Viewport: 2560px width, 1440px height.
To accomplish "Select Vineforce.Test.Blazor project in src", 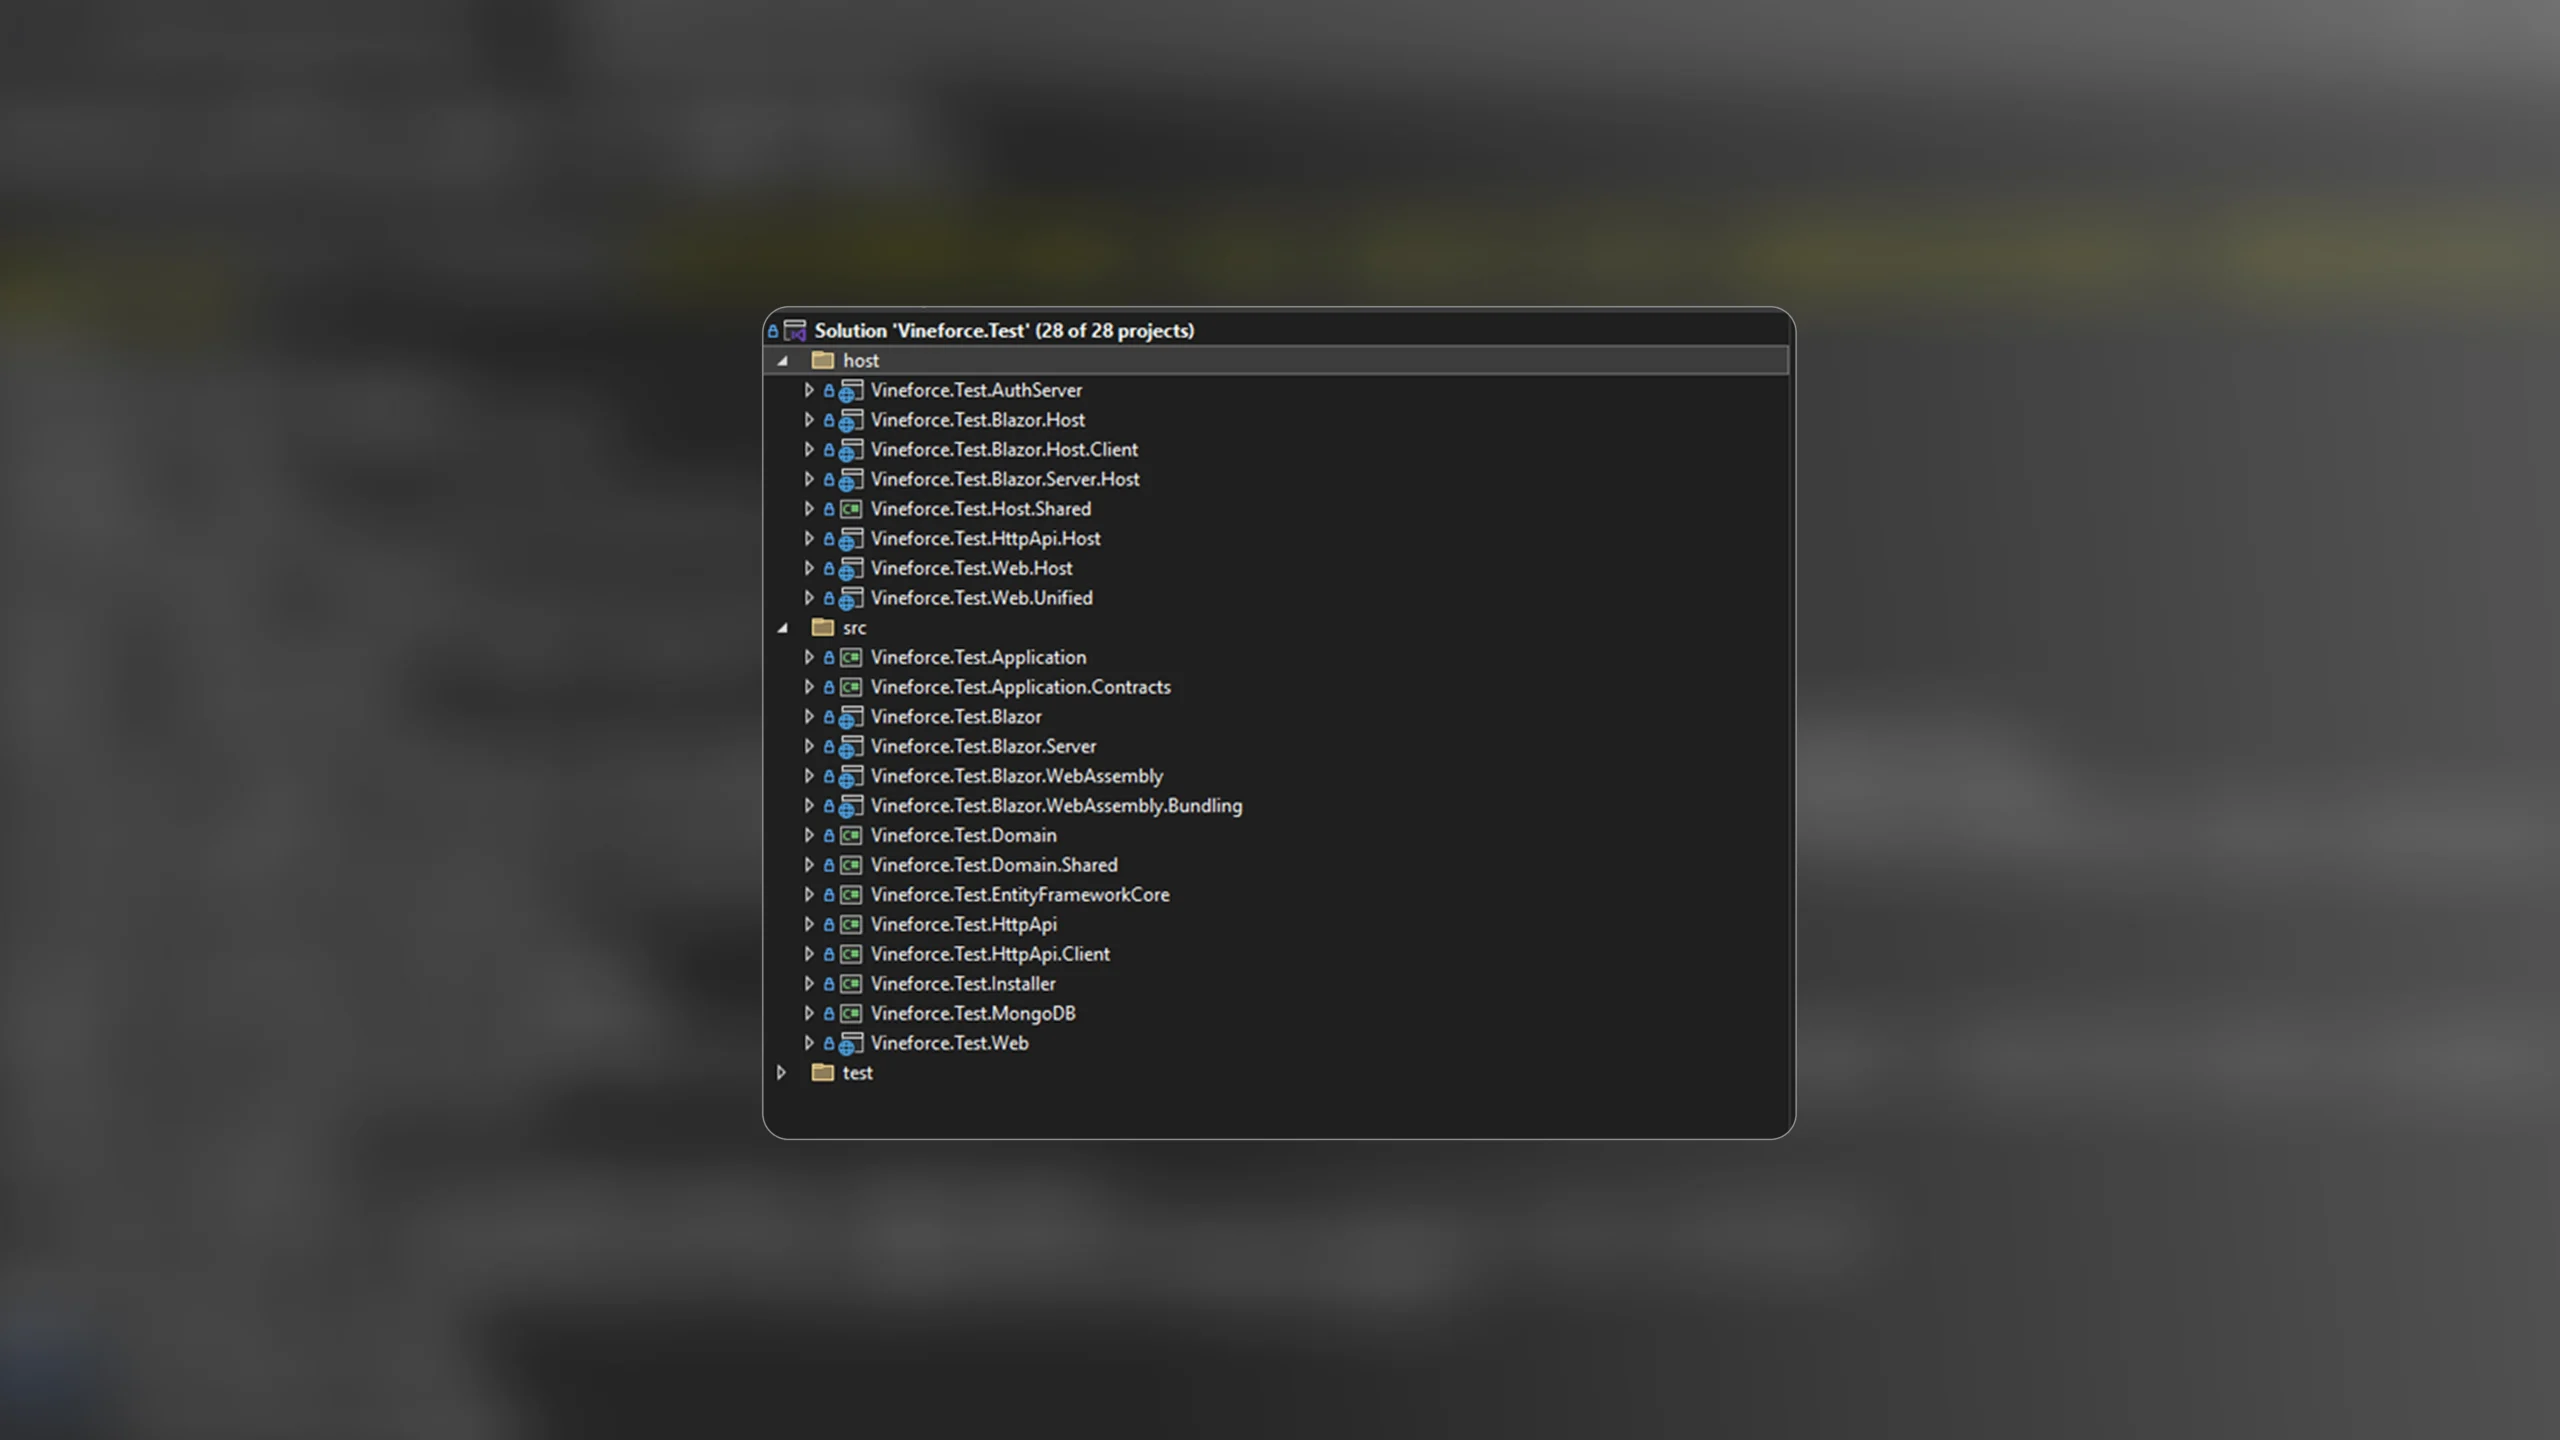I will click(x=956, y=717).
